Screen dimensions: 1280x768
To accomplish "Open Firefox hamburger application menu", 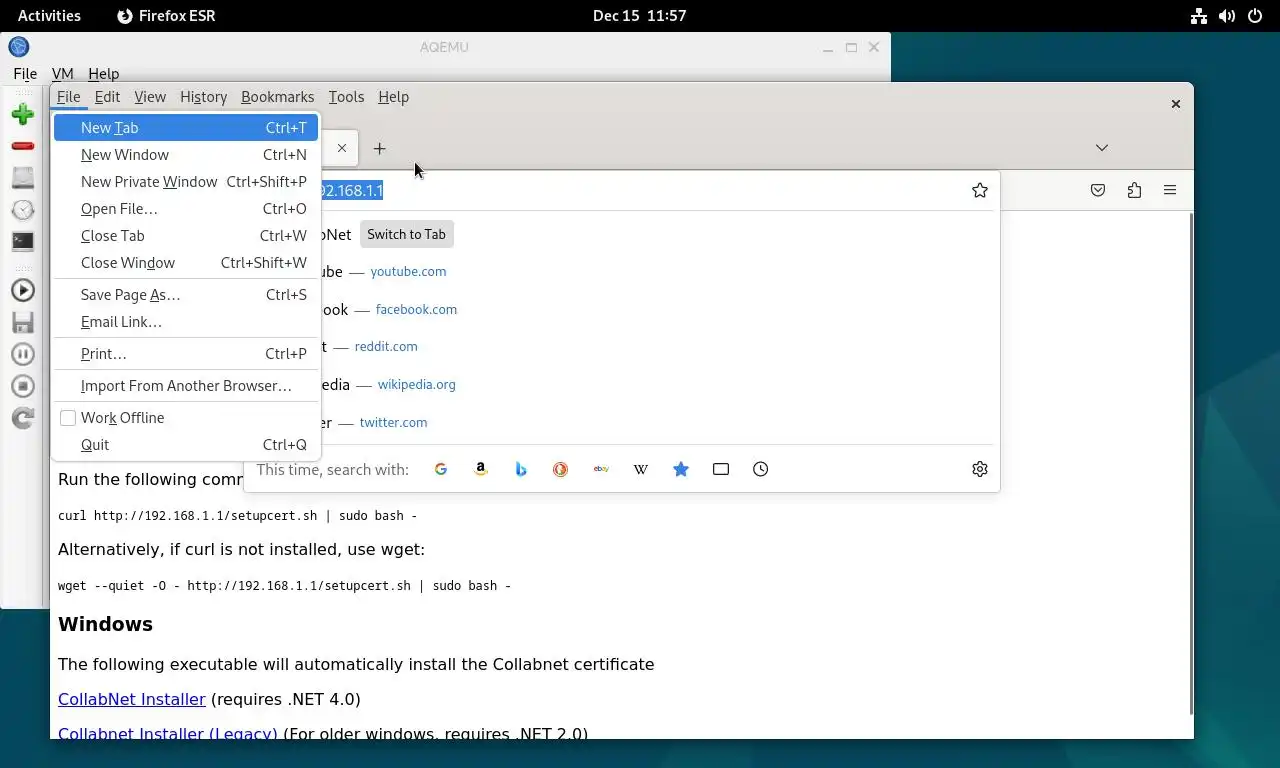I will [1170, 190].
